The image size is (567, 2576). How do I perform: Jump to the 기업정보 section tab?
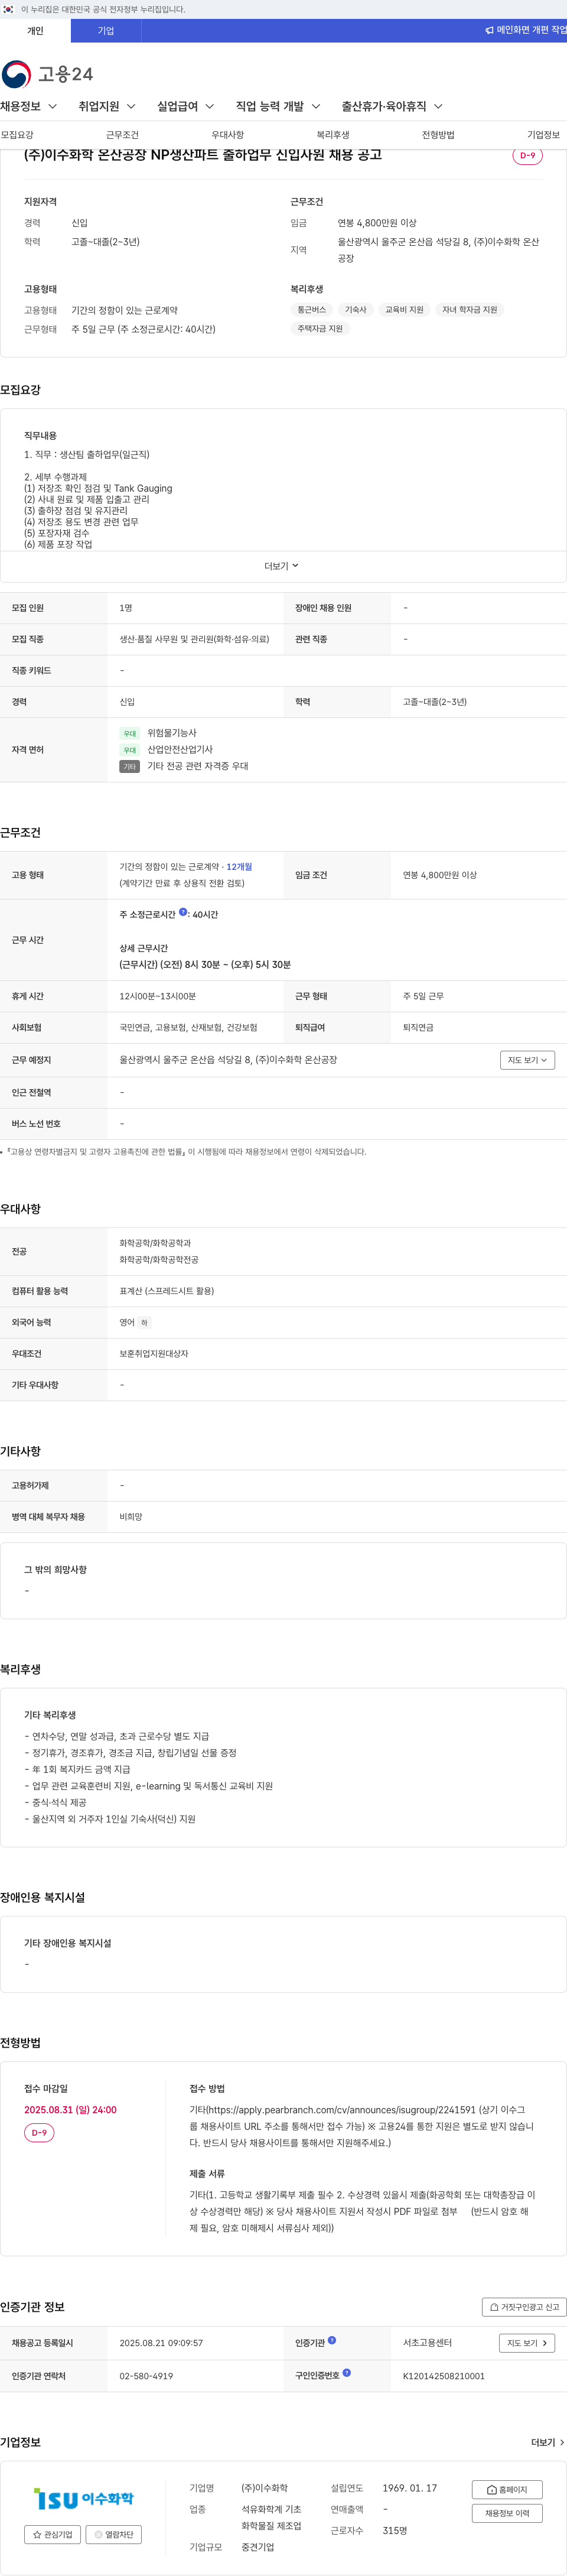[543, 135]
